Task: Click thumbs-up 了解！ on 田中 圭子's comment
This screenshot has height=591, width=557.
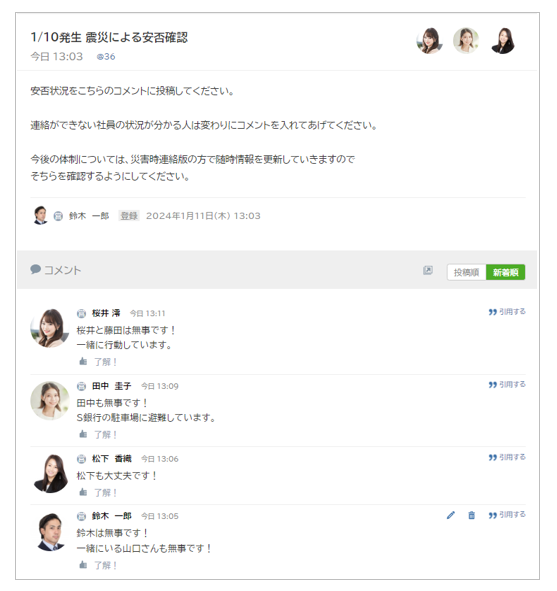Action: click(x=98, y=435)
